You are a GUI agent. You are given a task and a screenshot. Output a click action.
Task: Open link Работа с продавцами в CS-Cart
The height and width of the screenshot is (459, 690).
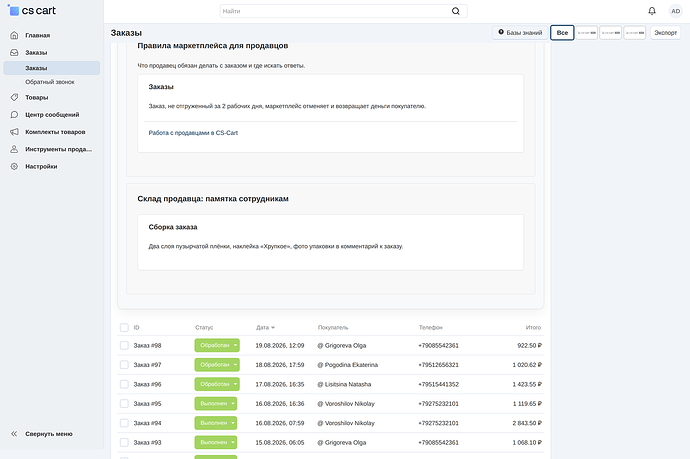tap(193, 132)
